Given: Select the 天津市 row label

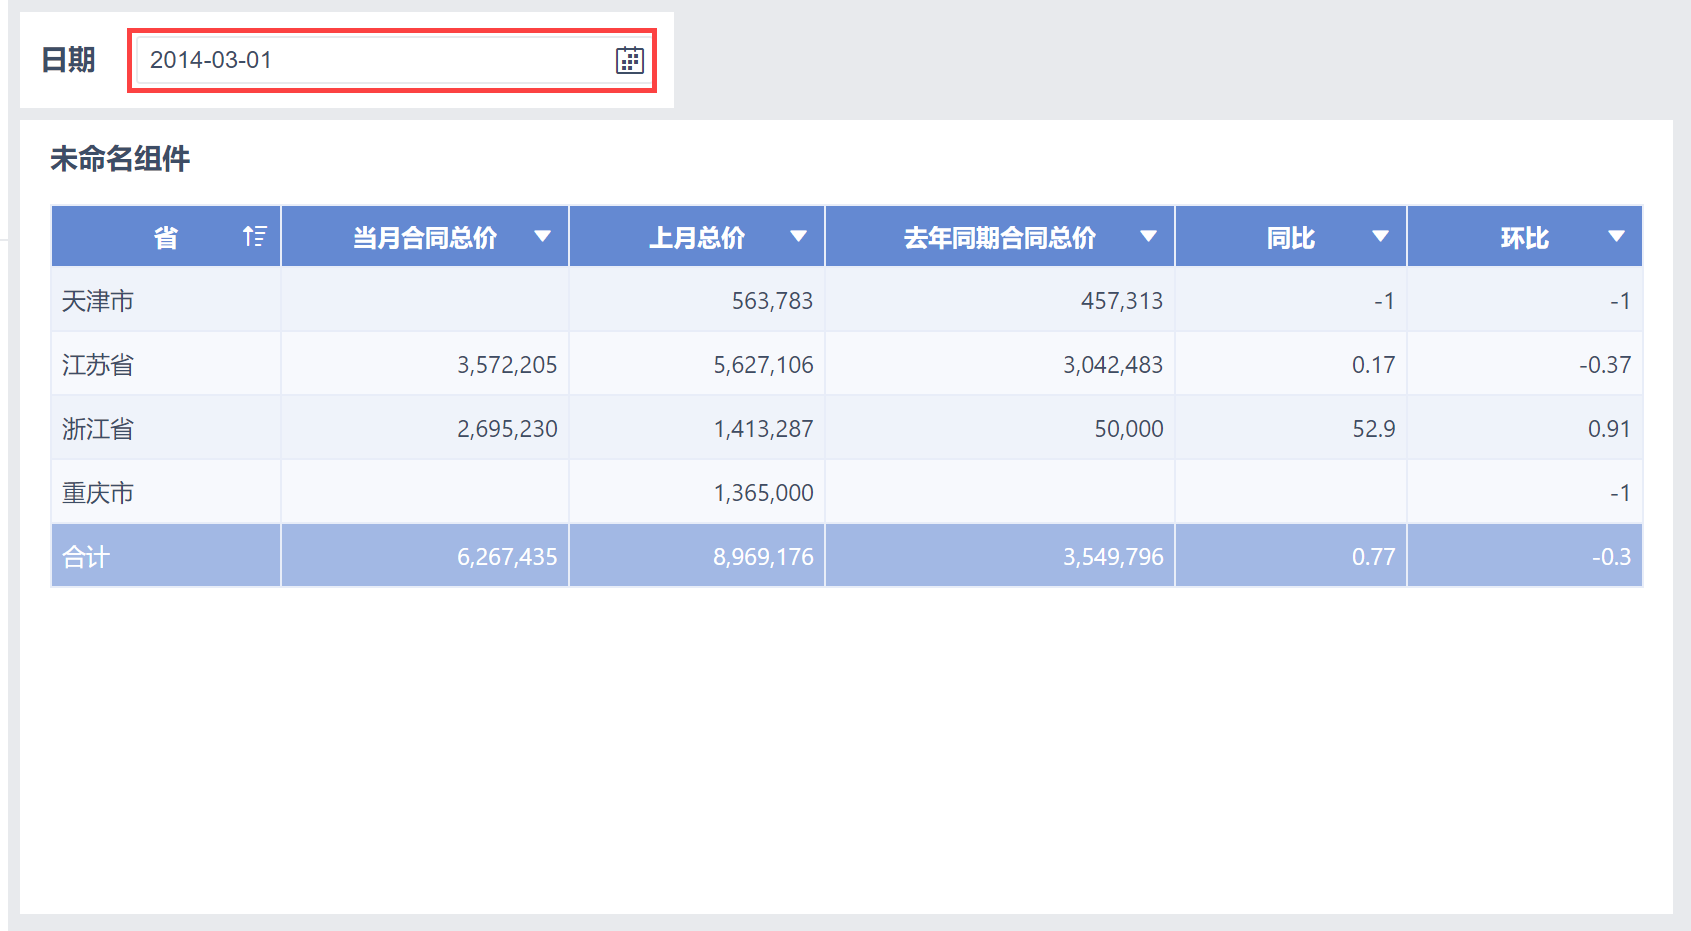Looking at the screenshot, I should tap(98, 301).
